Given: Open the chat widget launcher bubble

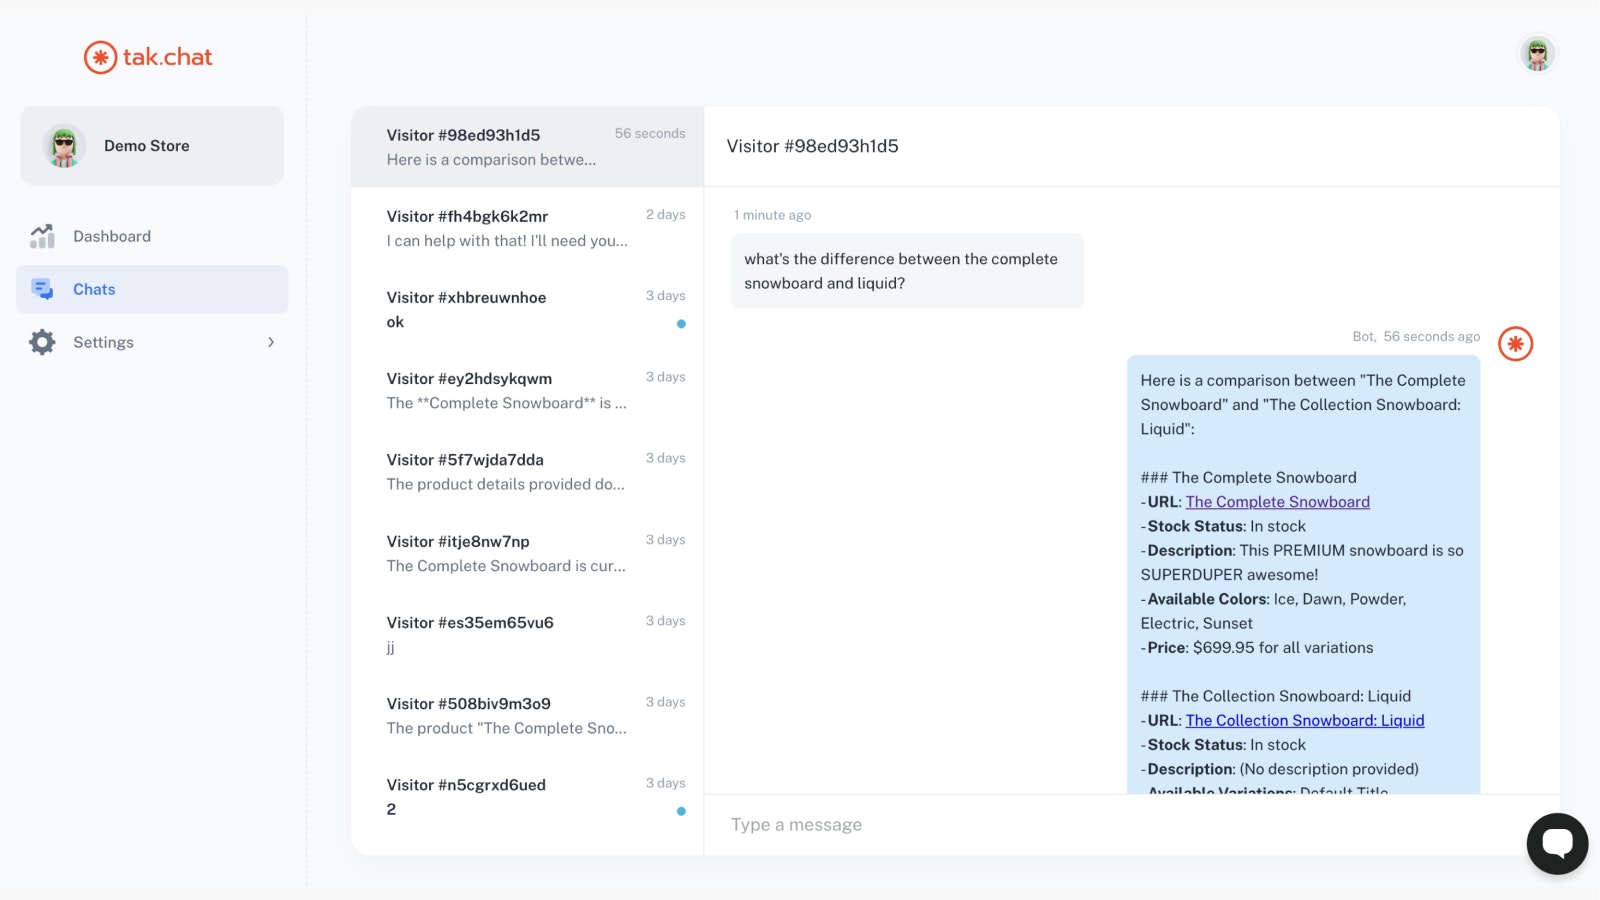Looking at the screenshot, I should (x=1557, y=843).
